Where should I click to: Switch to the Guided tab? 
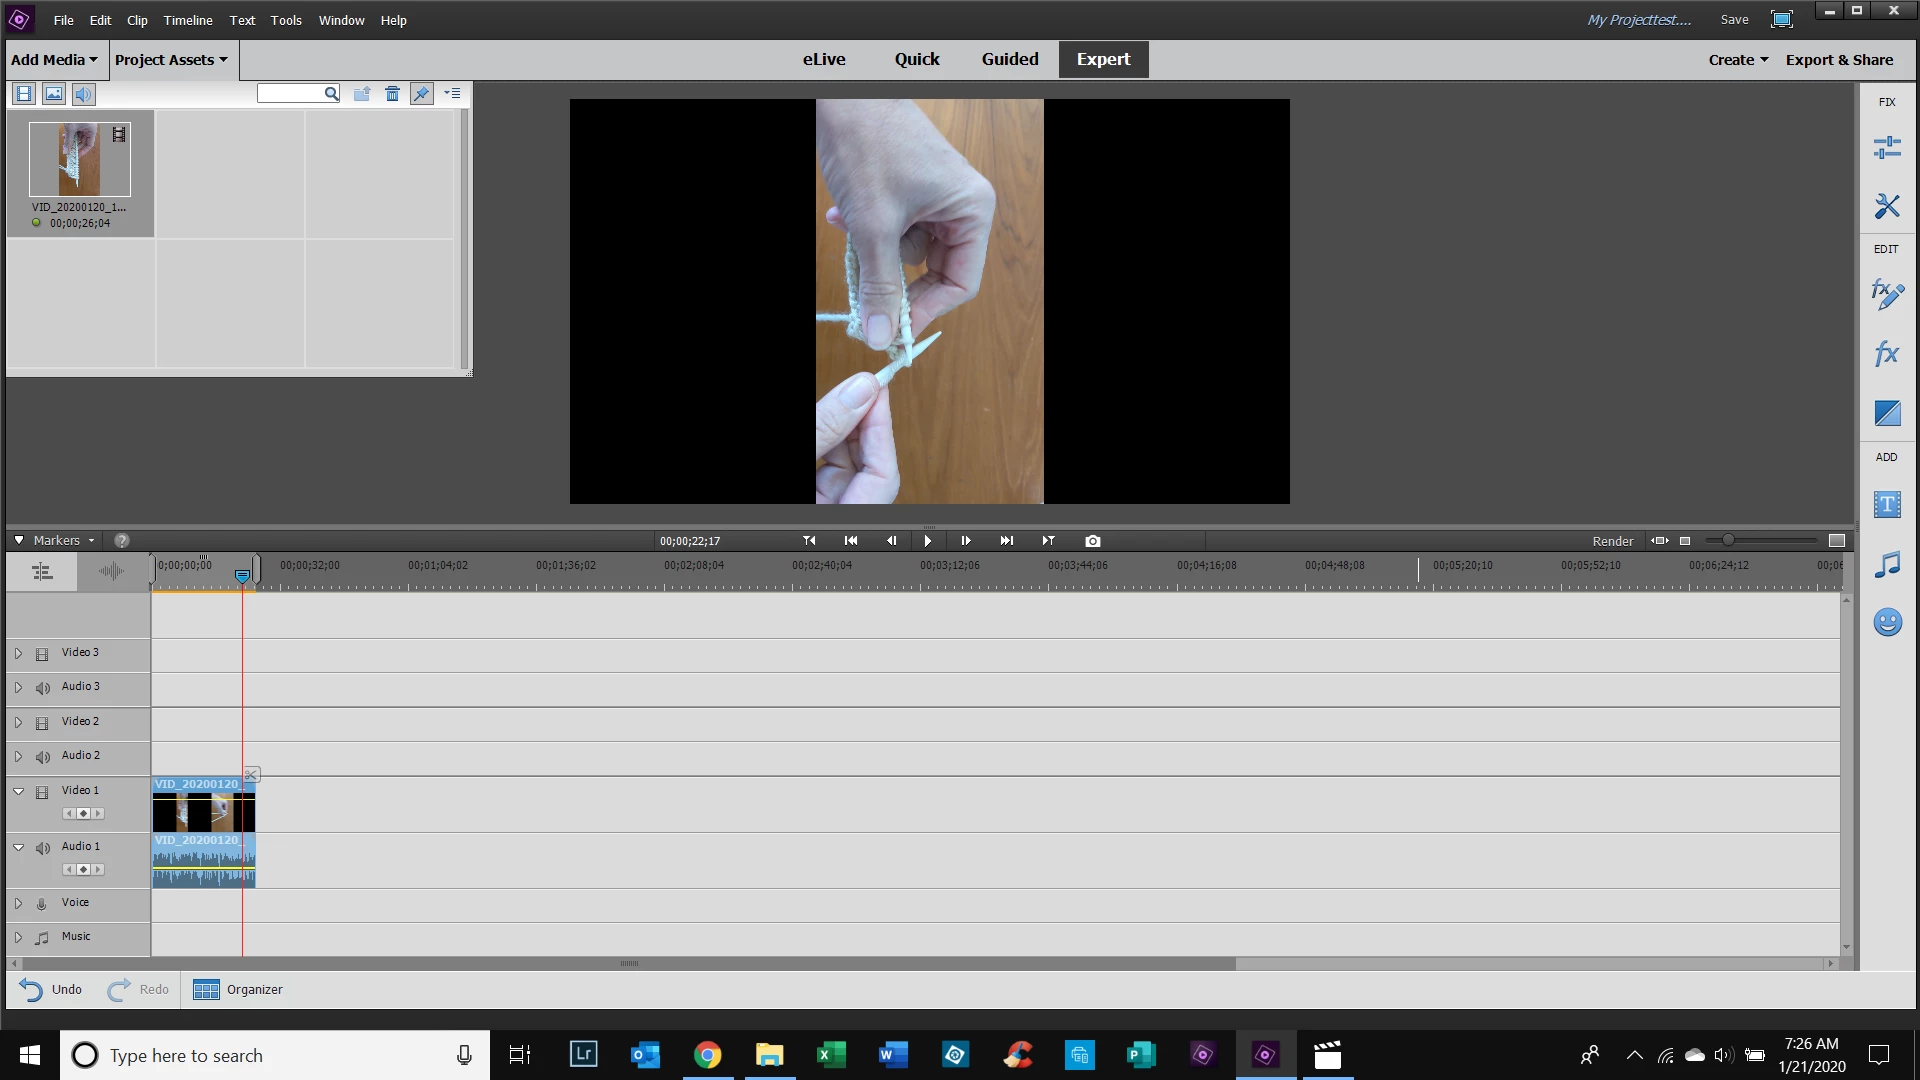[1010, 59]
